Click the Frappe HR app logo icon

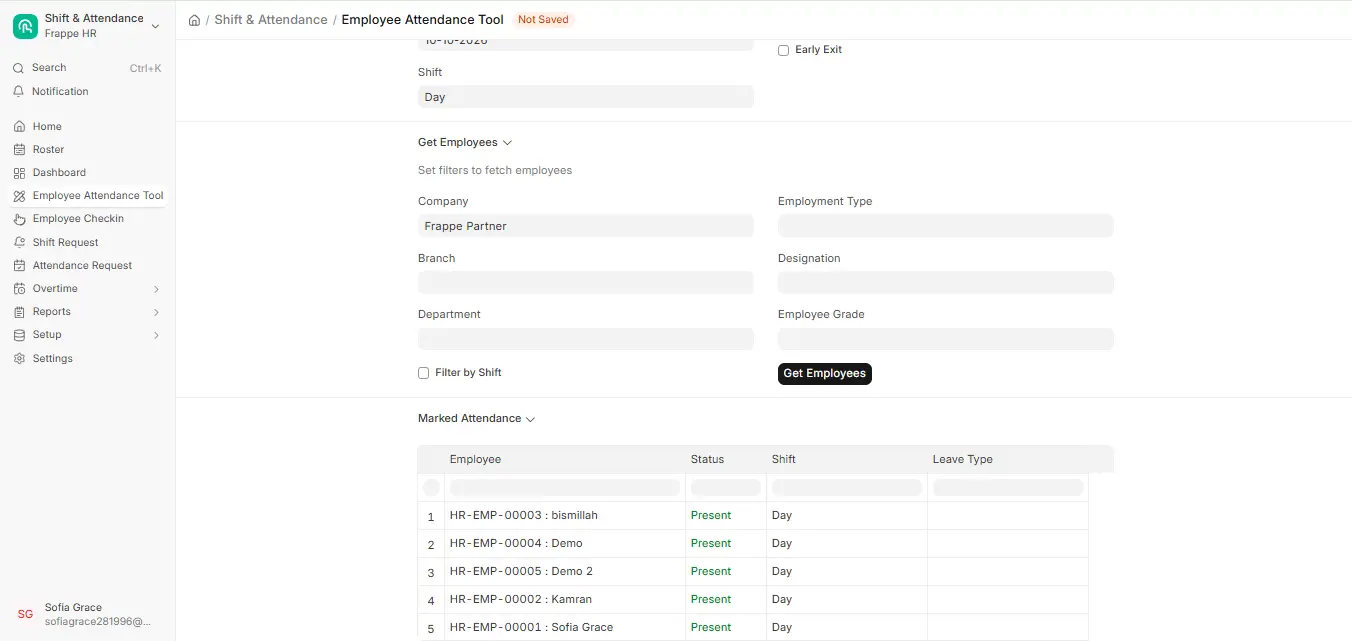[25, 26]
